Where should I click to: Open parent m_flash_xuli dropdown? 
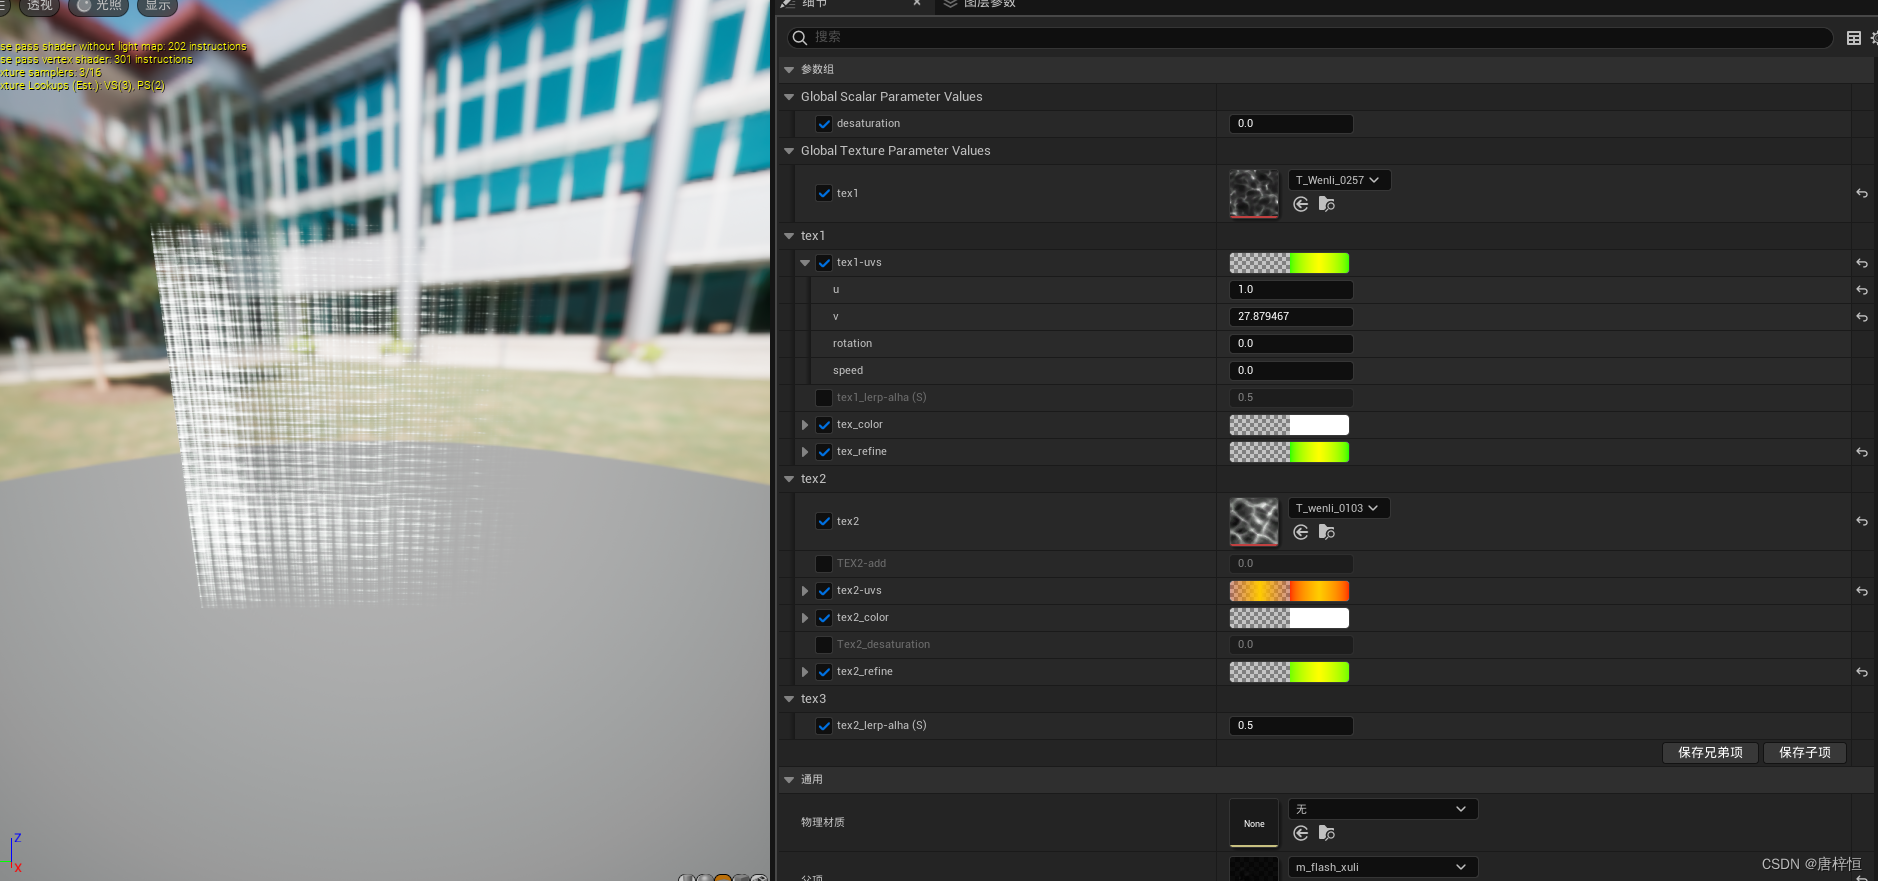tap(1383, 867)
